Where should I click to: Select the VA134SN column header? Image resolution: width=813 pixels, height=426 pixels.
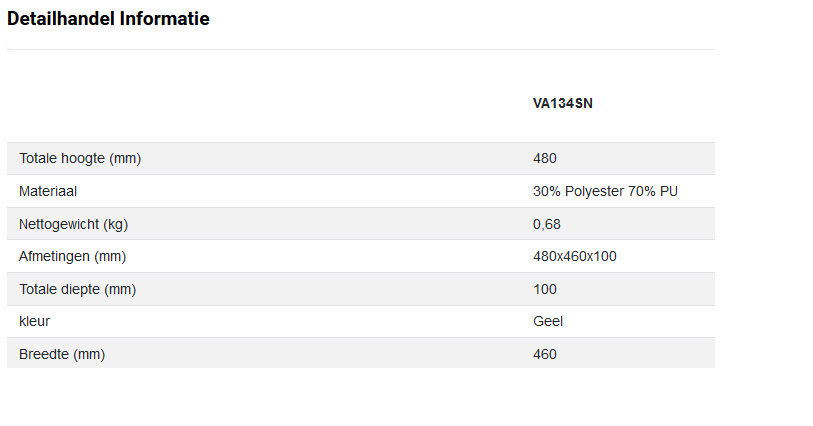(562, 103)
